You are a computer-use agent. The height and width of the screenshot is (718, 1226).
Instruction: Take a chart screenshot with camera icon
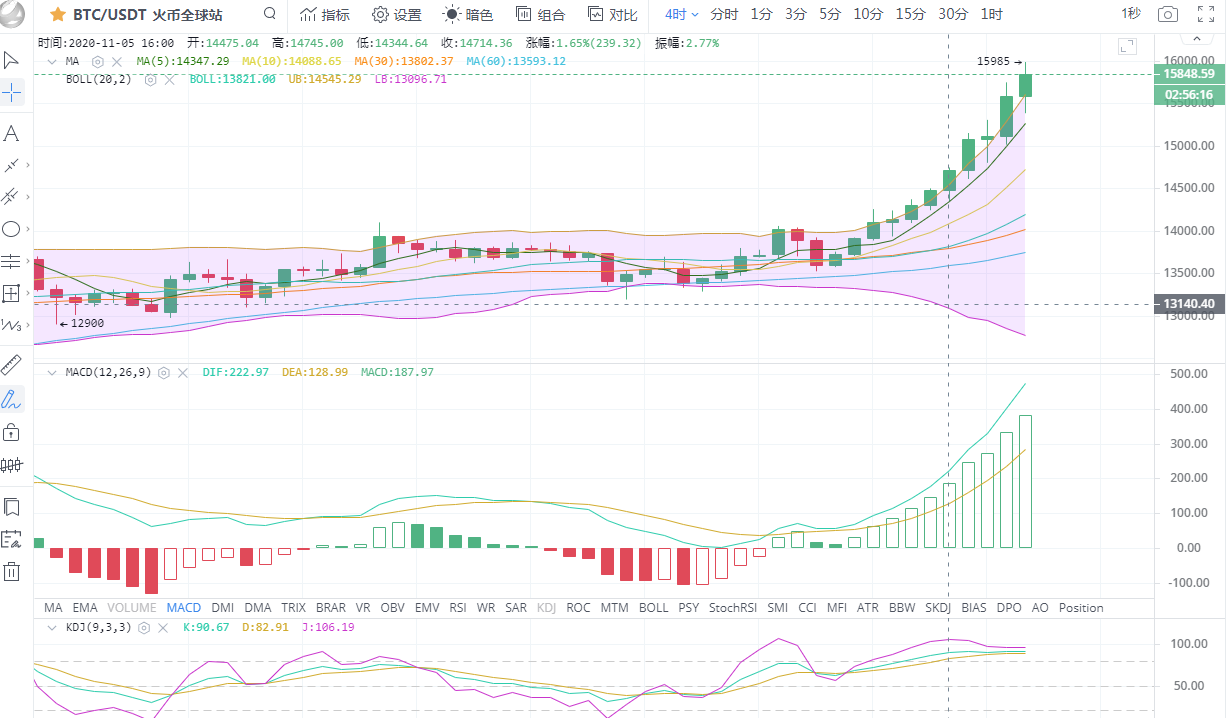pos(1167,14)
